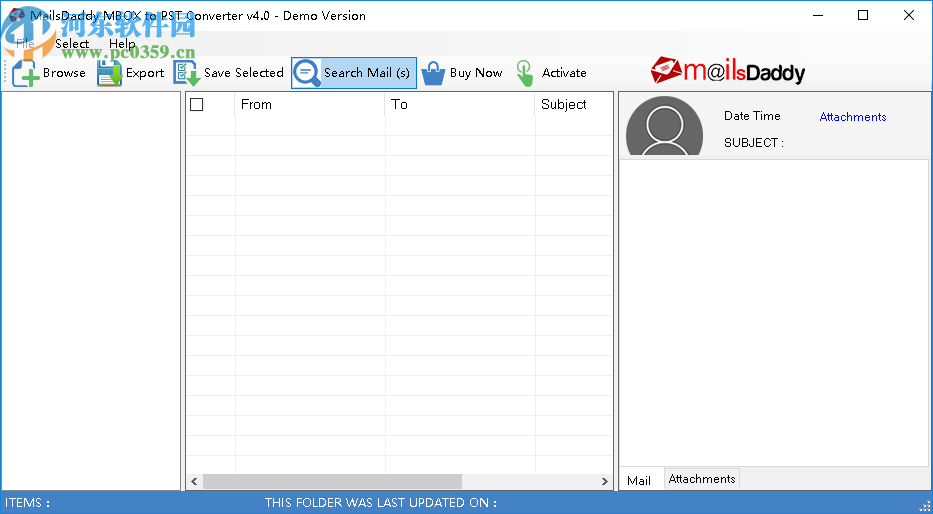Click the right arrow of the horizontal scrollbar

605,481
